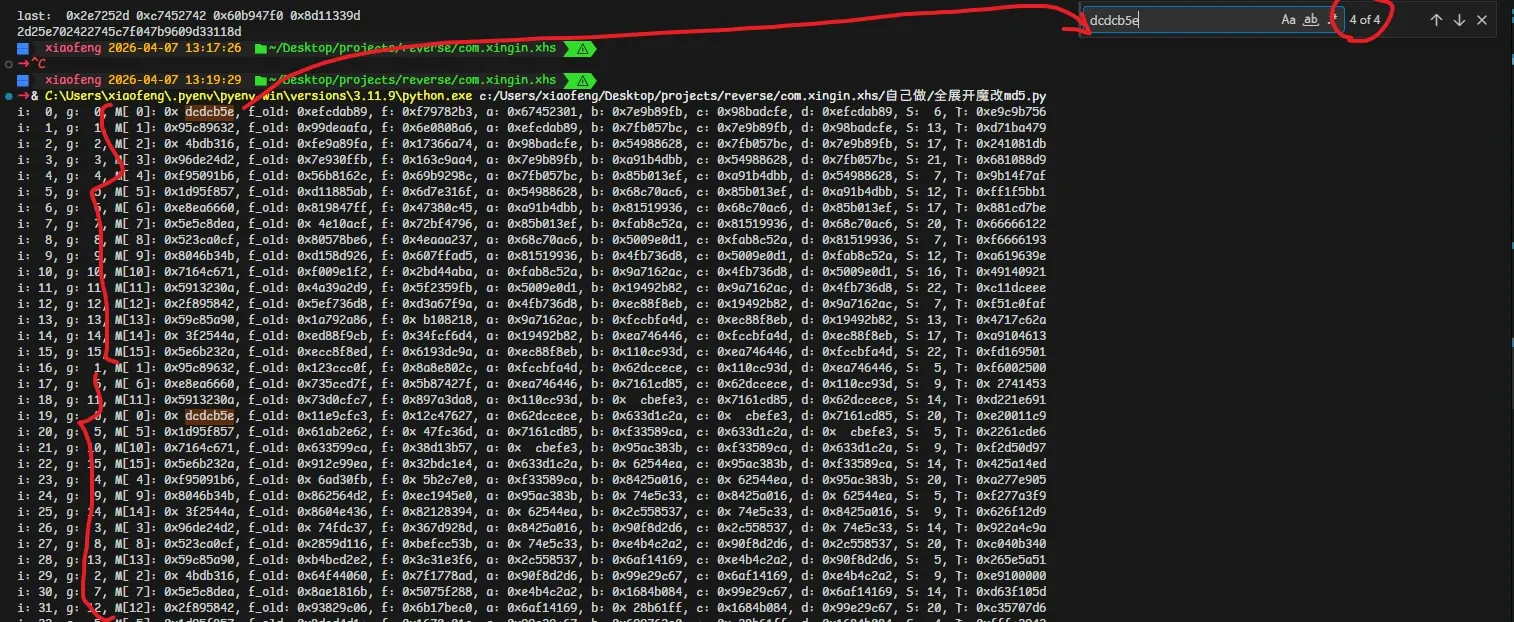
Task: Click f value 0xbefcc53b in row 27
Action: [x=437, y=544]
